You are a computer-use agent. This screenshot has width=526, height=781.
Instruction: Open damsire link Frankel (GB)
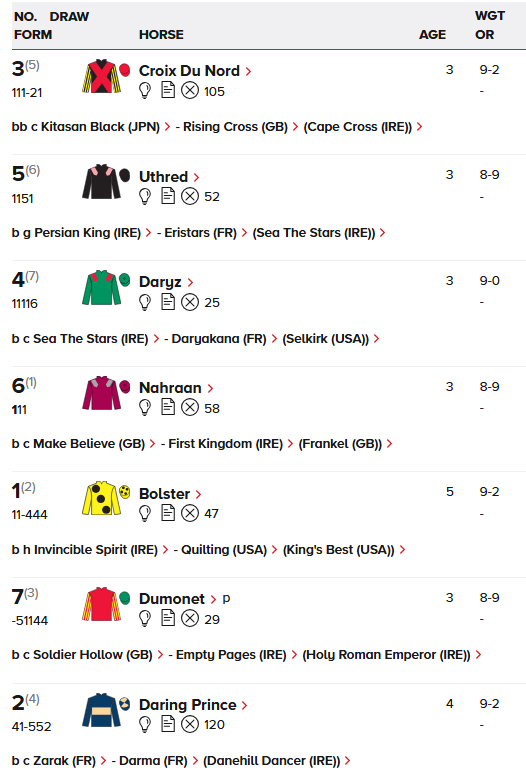(340, 444)
